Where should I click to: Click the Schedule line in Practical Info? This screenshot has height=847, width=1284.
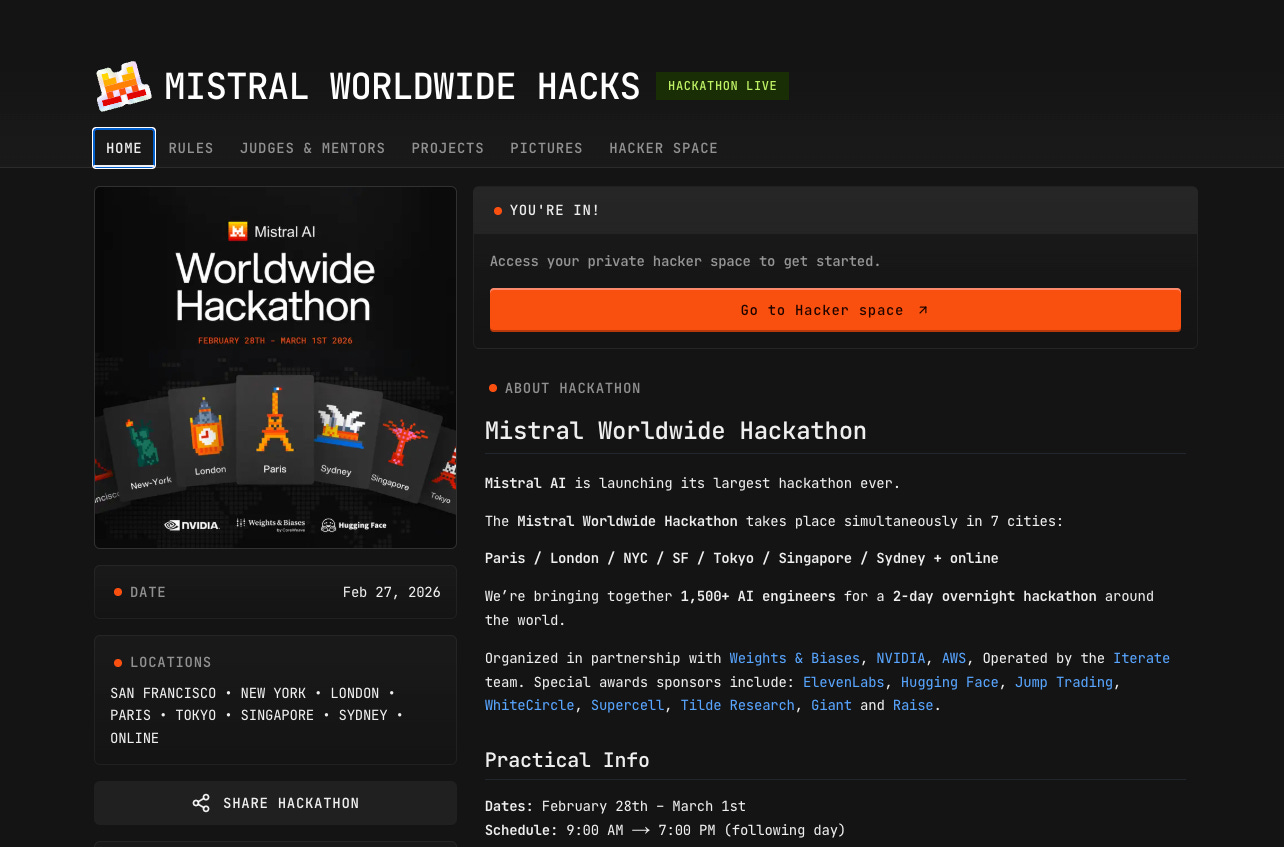coord(665,830)
